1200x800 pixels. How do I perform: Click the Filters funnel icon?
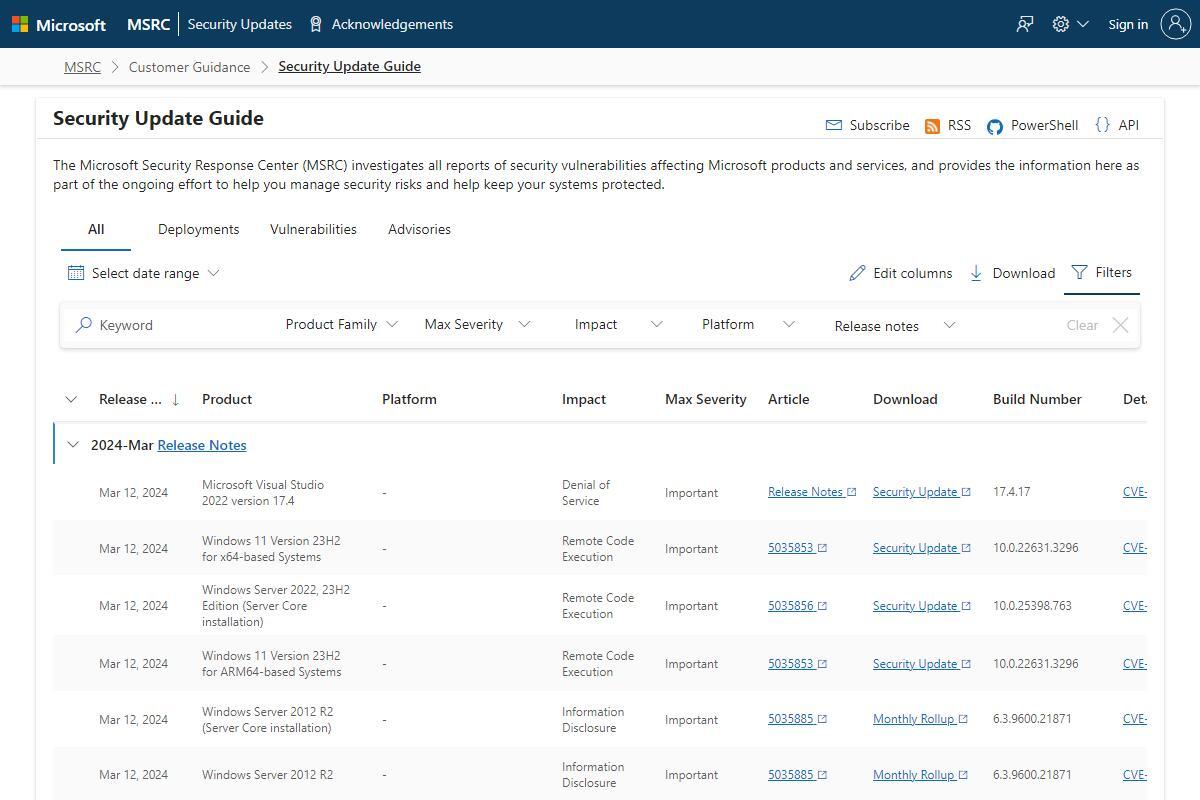coord(1079,272)
